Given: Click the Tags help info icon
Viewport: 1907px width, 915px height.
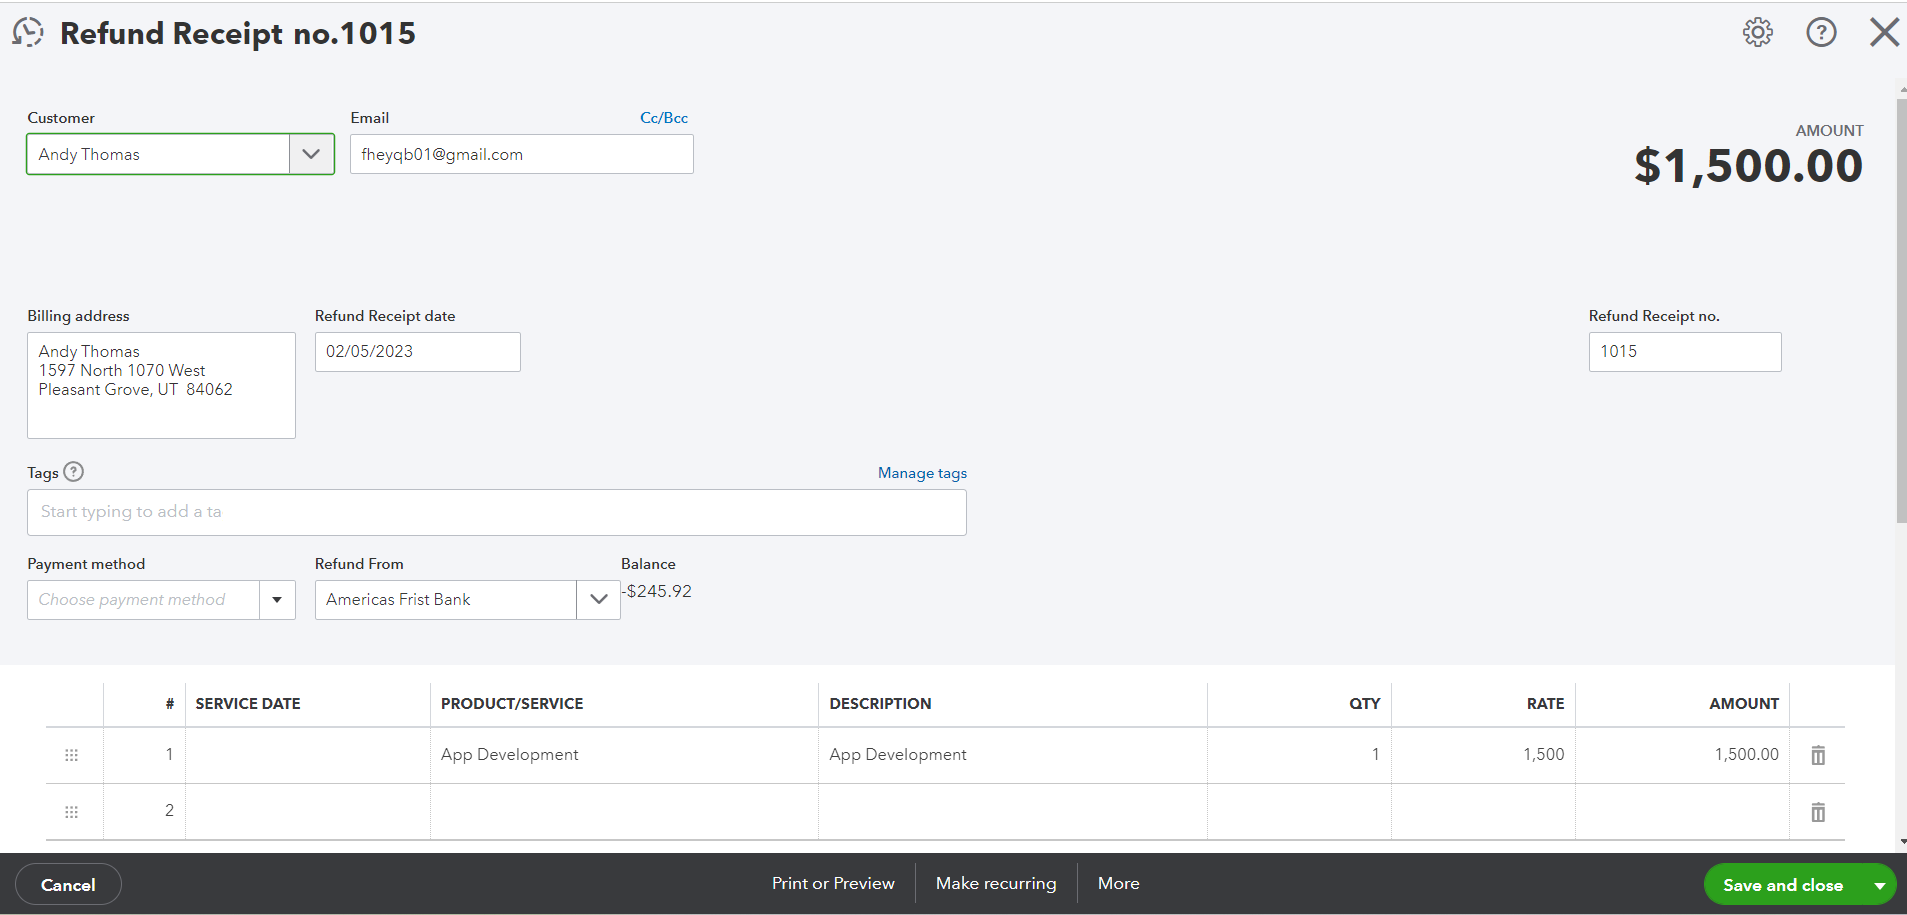Looking at the screenshot, I should click(x=74, y=472).
